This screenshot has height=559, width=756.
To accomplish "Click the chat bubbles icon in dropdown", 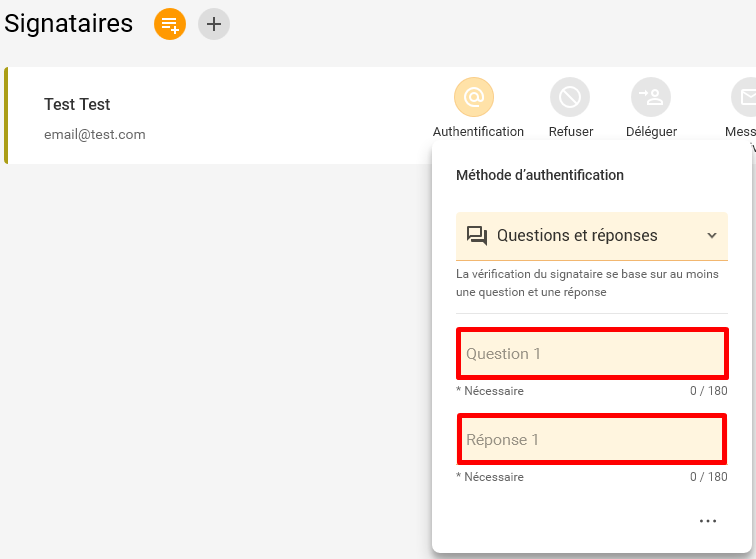I will point(477,236).
